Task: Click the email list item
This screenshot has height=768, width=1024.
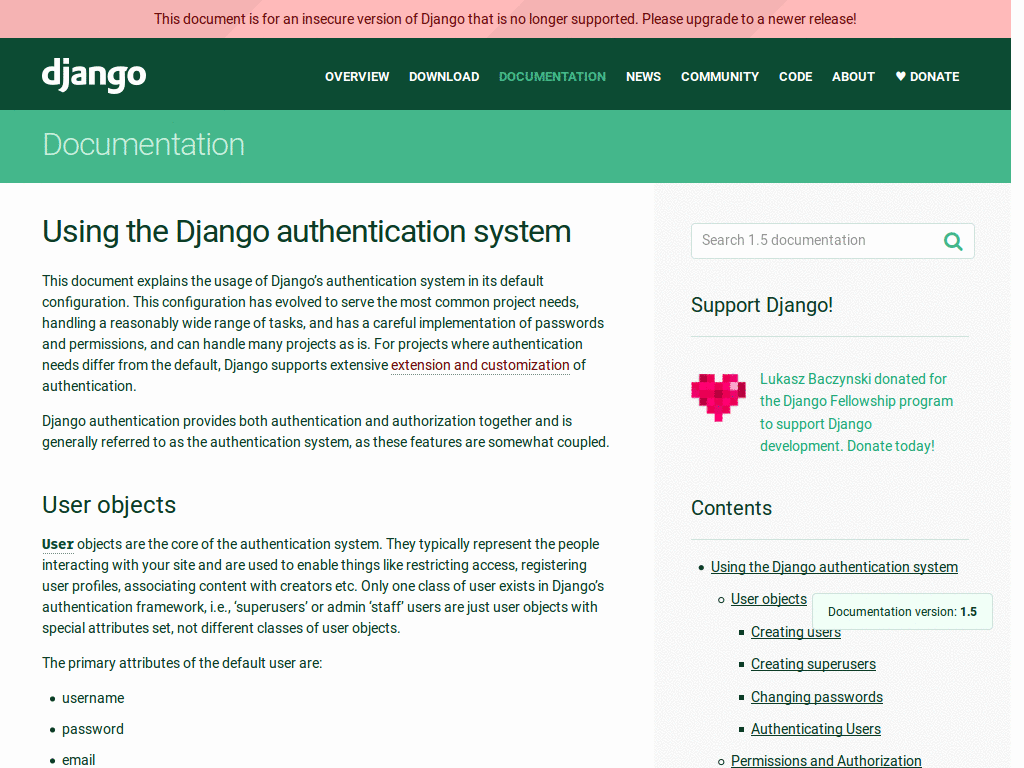Action: [x=78, y=760]
